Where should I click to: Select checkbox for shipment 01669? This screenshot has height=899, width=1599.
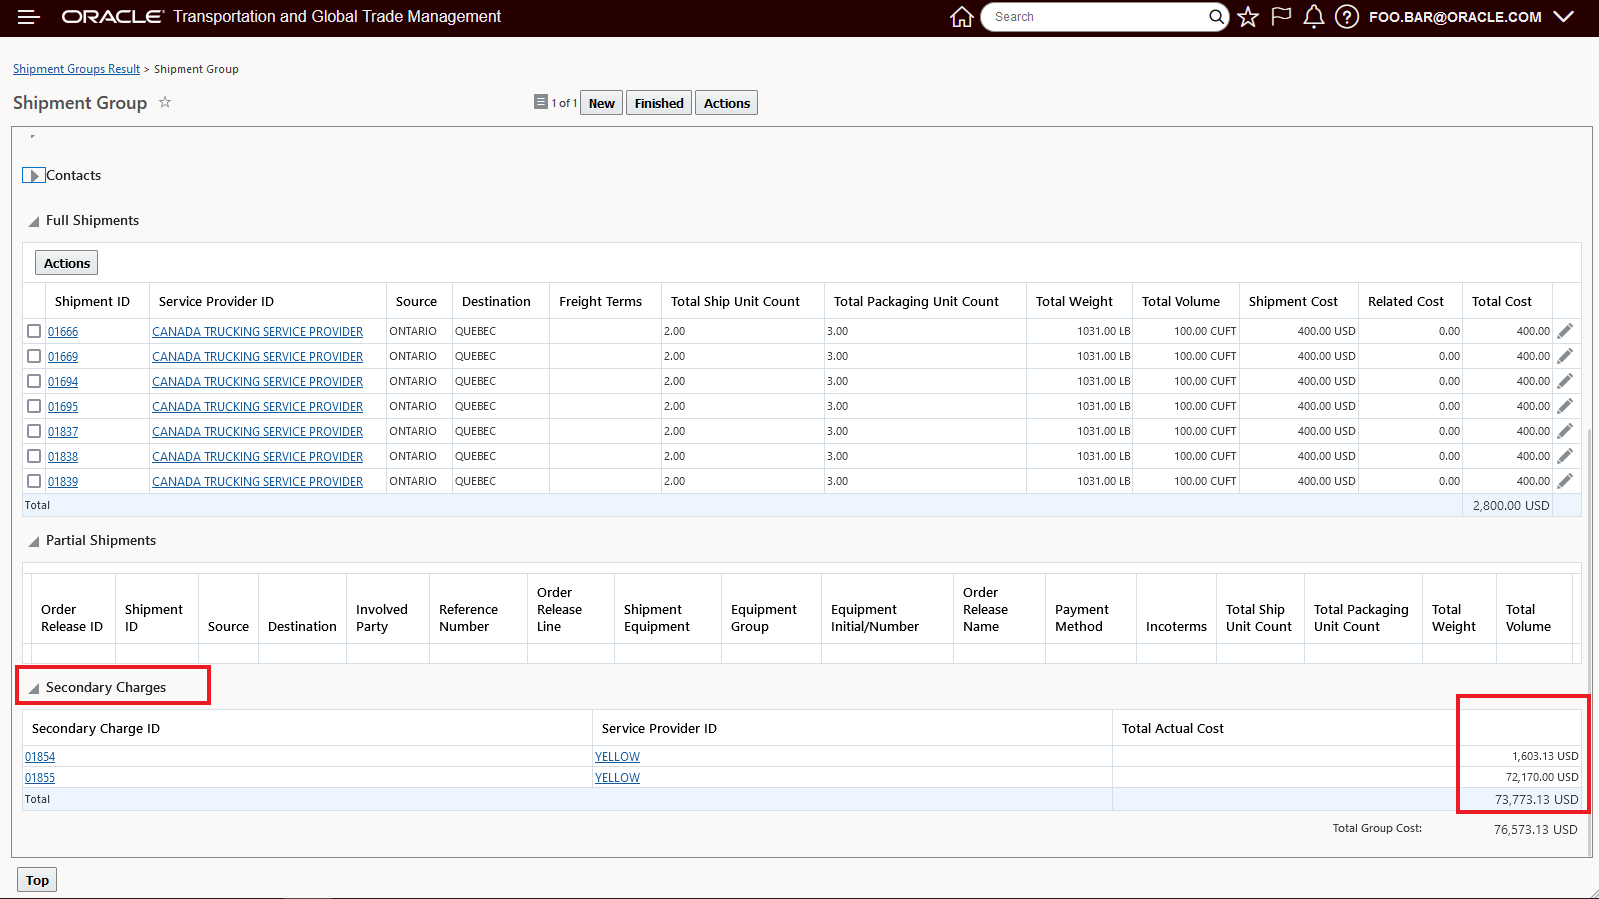click(x=34, y=356)
